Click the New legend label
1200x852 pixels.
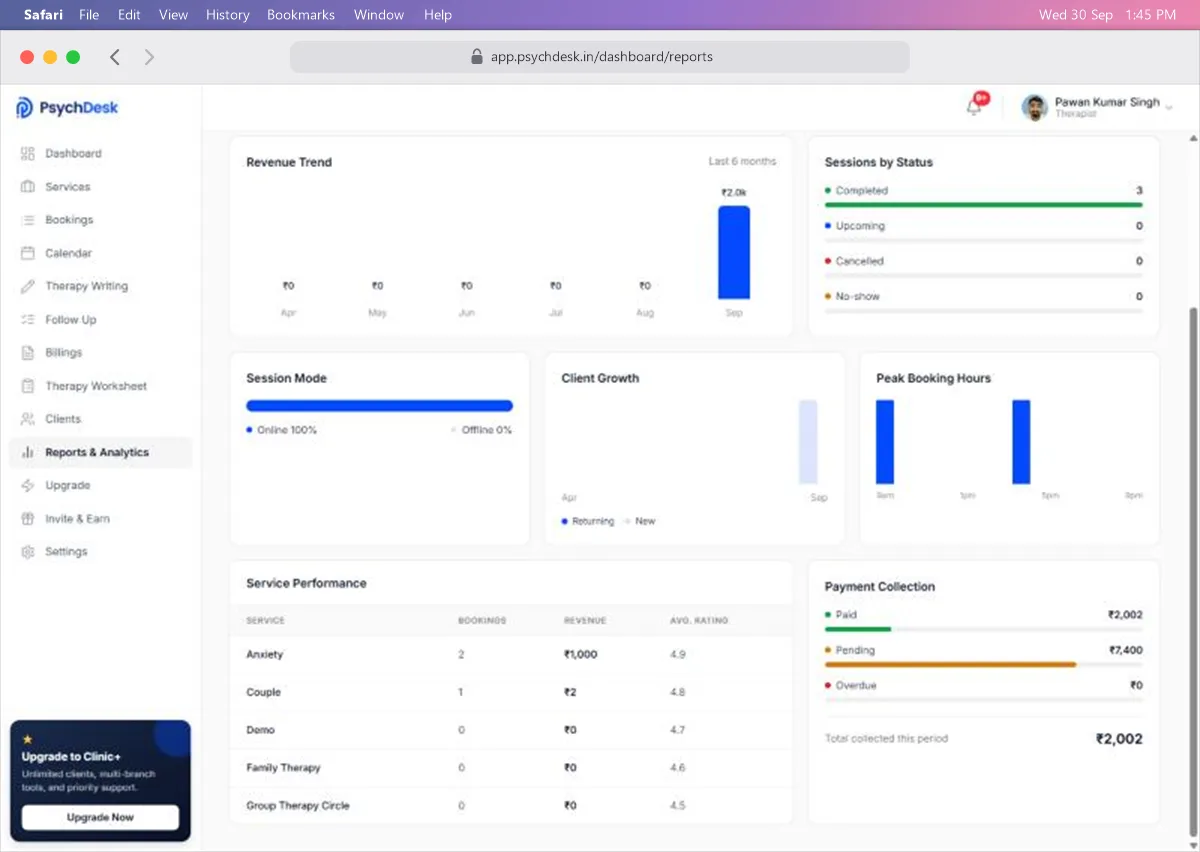(645, 521)
